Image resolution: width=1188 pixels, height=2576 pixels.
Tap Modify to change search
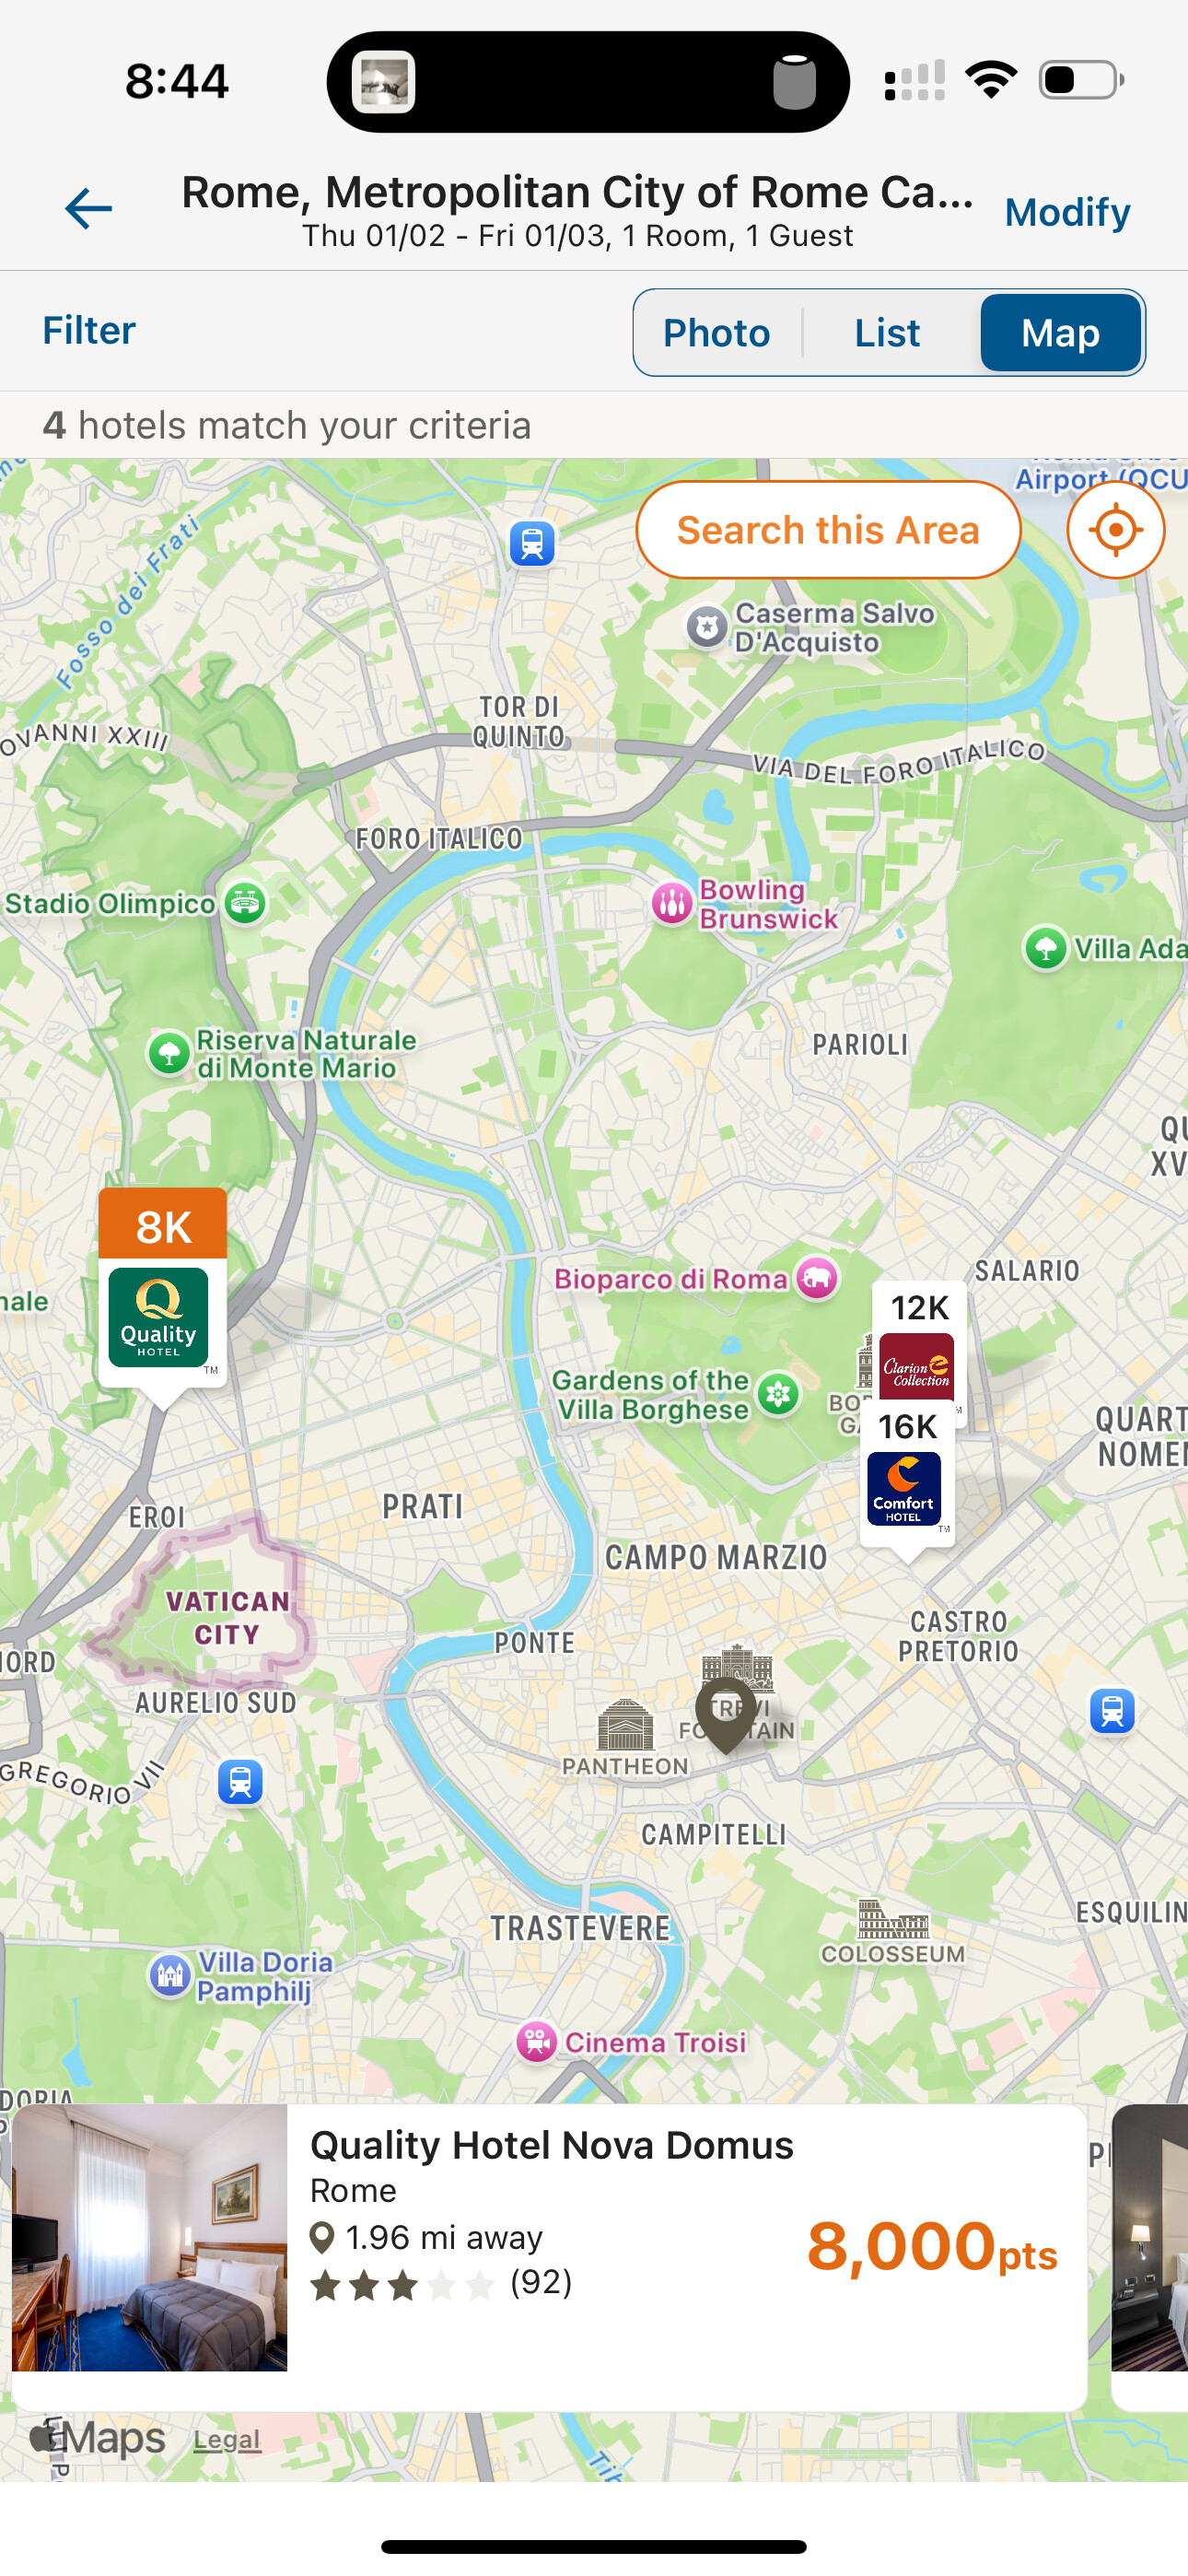click(x=1067, y=212)
